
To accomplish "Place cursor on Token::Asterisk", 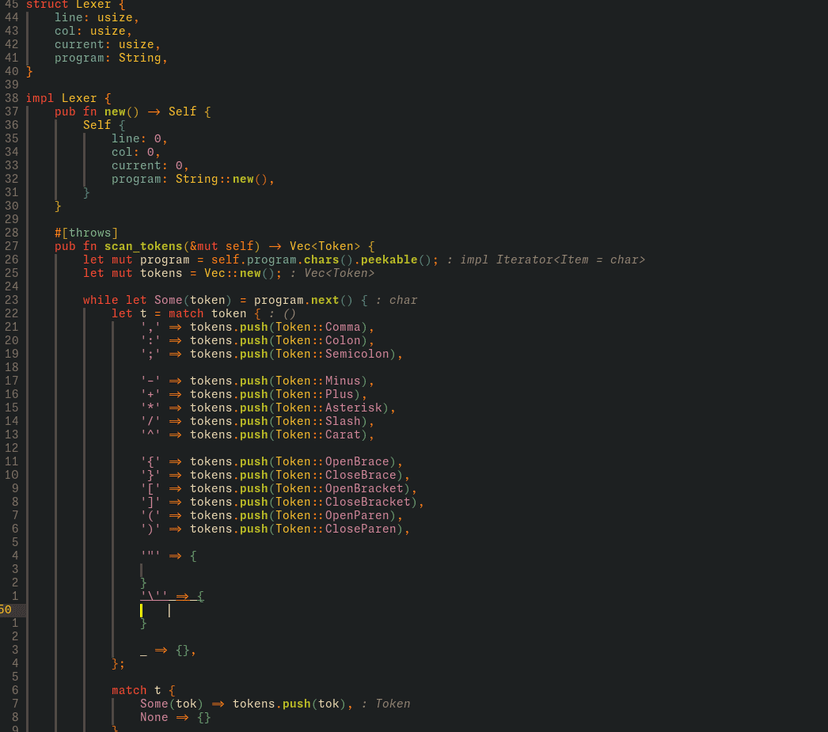I will 331,408.
